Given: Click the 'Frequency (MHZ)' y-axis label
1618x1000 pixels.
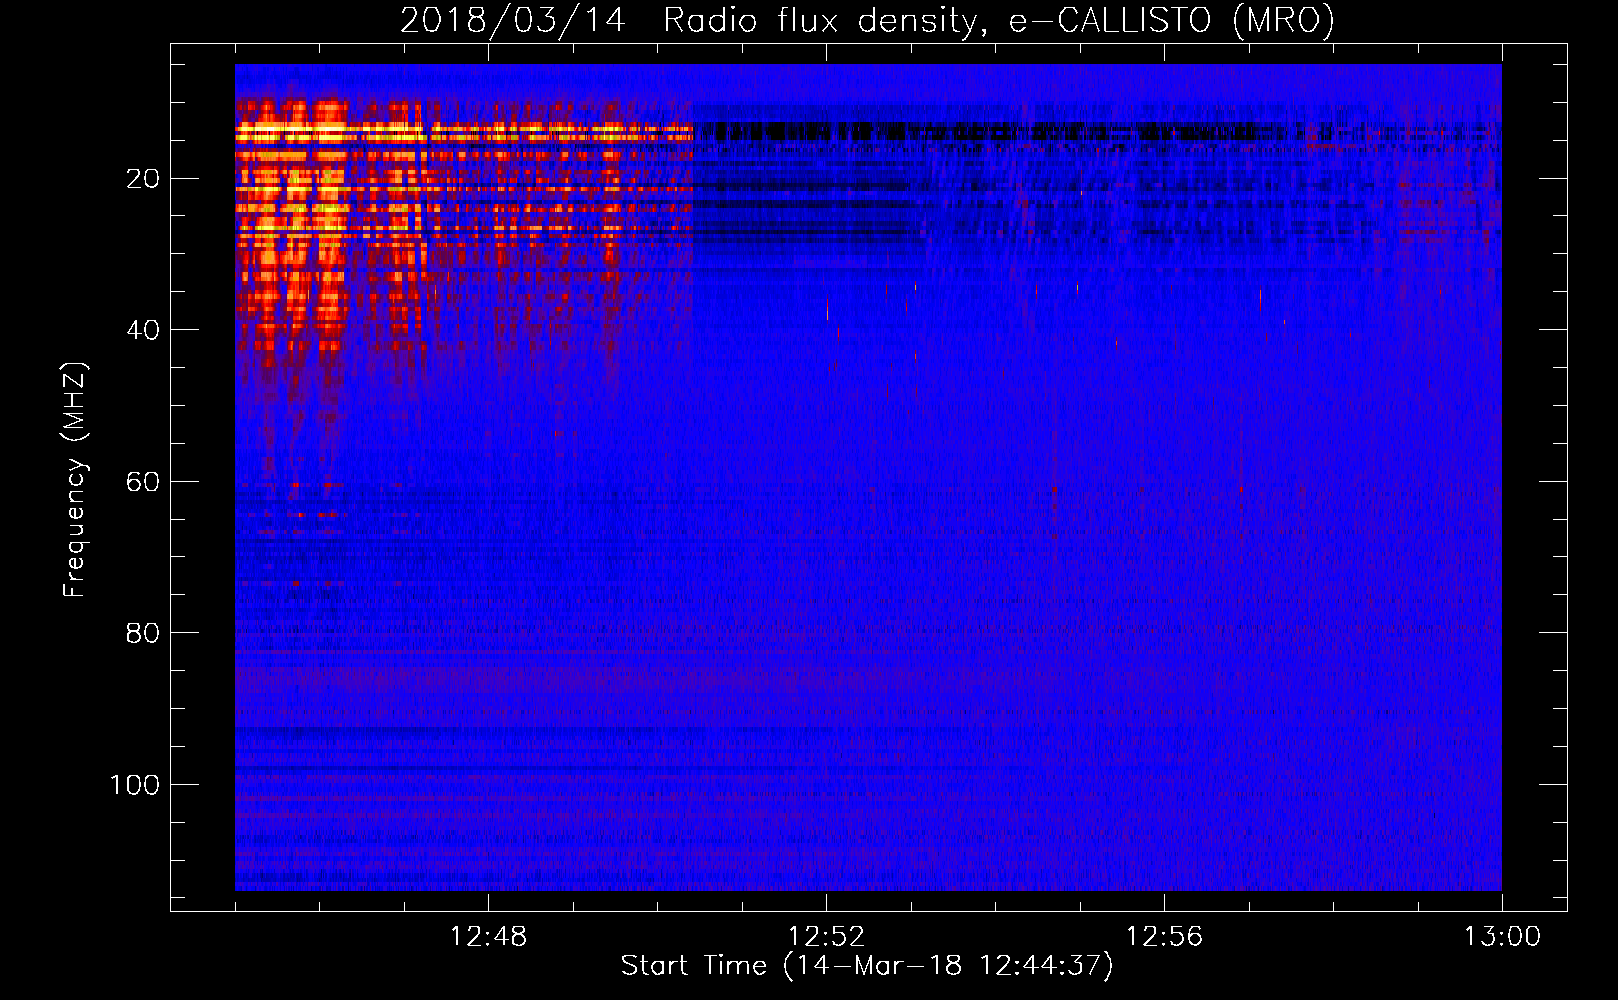Looking at the screenshot, I should point(75,480).
